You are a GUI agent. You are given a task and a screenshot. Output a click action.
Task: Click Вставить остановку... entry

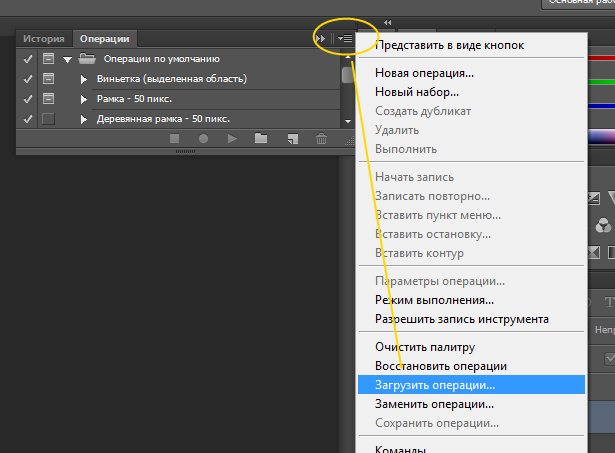pyautogui.click(x=471, y=234)
